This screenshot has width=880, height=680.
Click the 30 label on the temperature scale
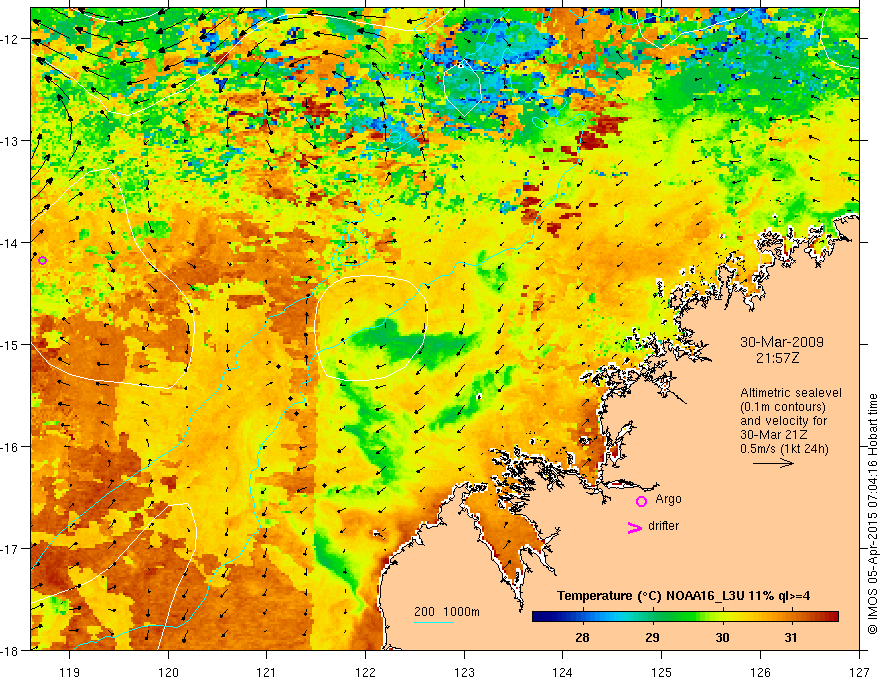coord(722,637)
